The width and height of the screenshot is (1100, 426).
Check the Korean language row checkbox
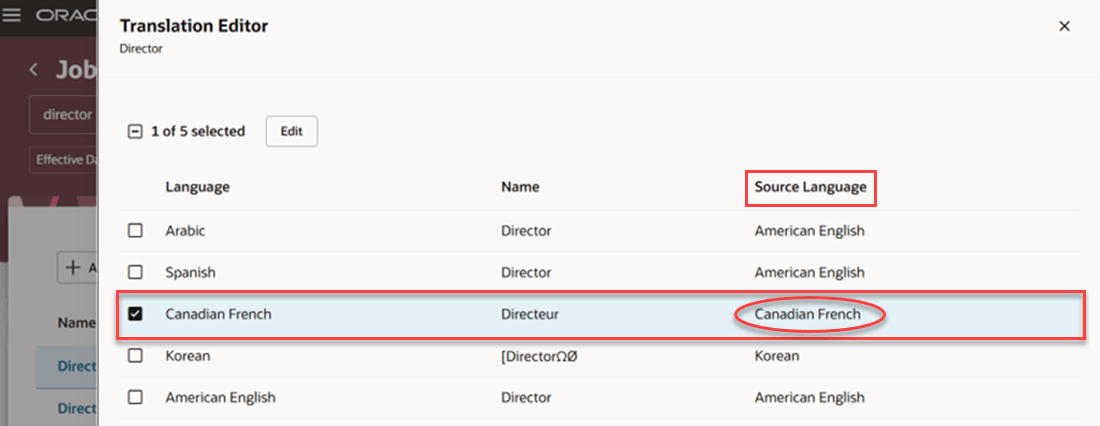[x=135, y=356]
